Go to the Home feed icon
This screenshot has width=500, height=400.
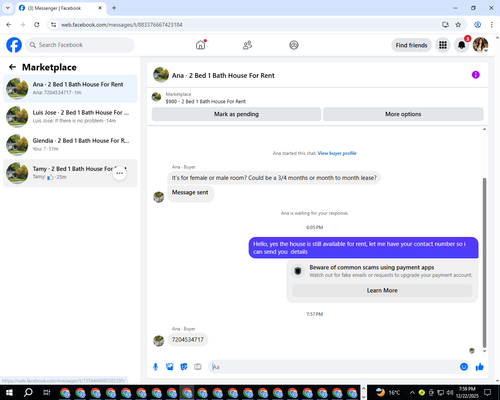click(x=201, y=45)
